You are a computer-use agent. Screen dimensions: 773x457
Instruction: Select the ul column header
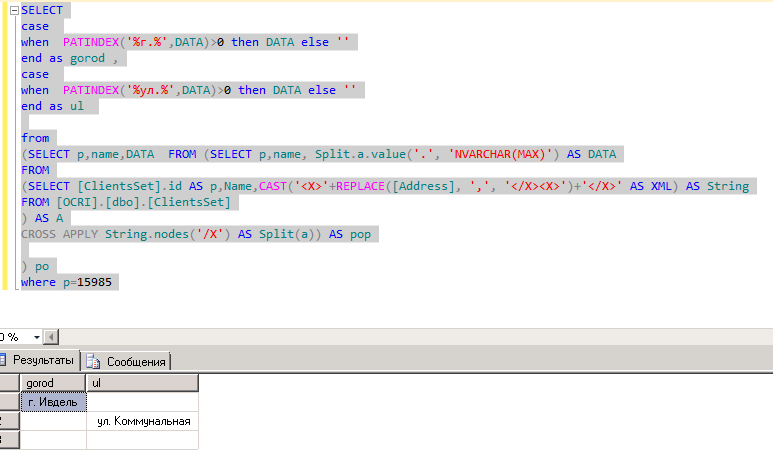pos(142,383)
